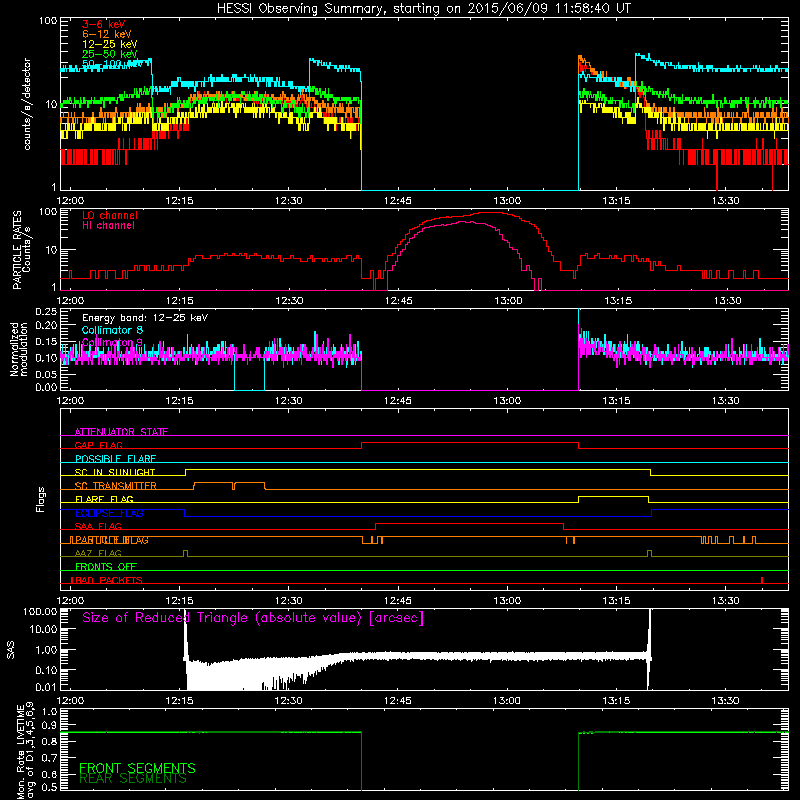This screenshot has height=800, width=800.
Task: Select the "SAA FLAG" label
Action: point(98,526)
